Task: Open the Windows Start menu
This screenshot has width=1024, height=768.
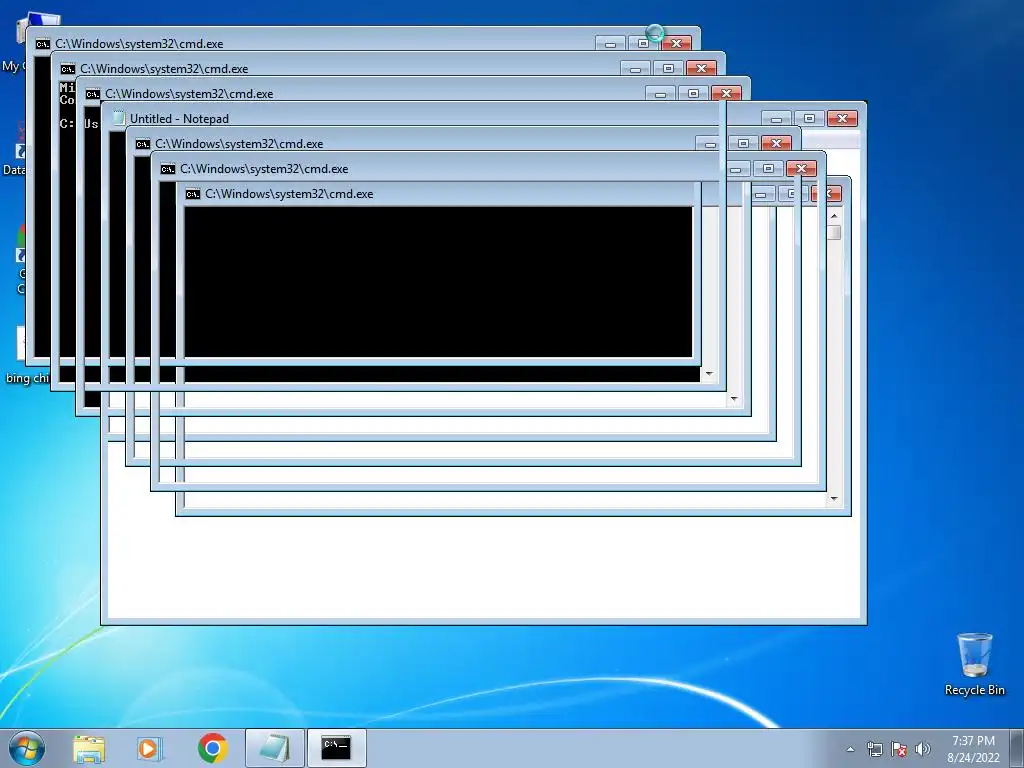Action: pyautogui.click(x=27, y=748)
